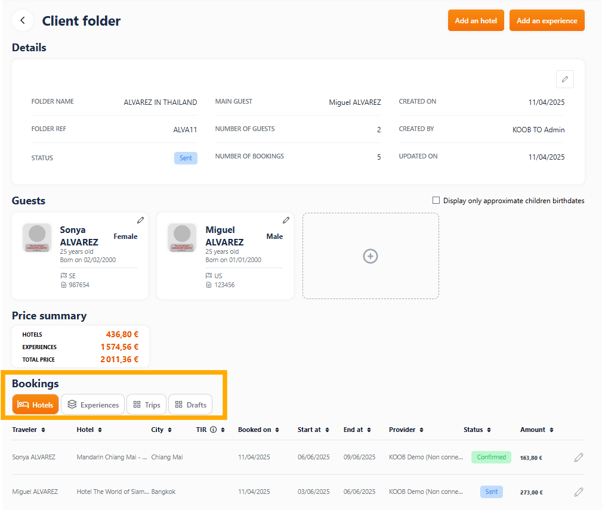Click Sonya ALVAREZ's profile photo
Image resolution: width=602 pixels, height=510 pixels.
[37, 237]
